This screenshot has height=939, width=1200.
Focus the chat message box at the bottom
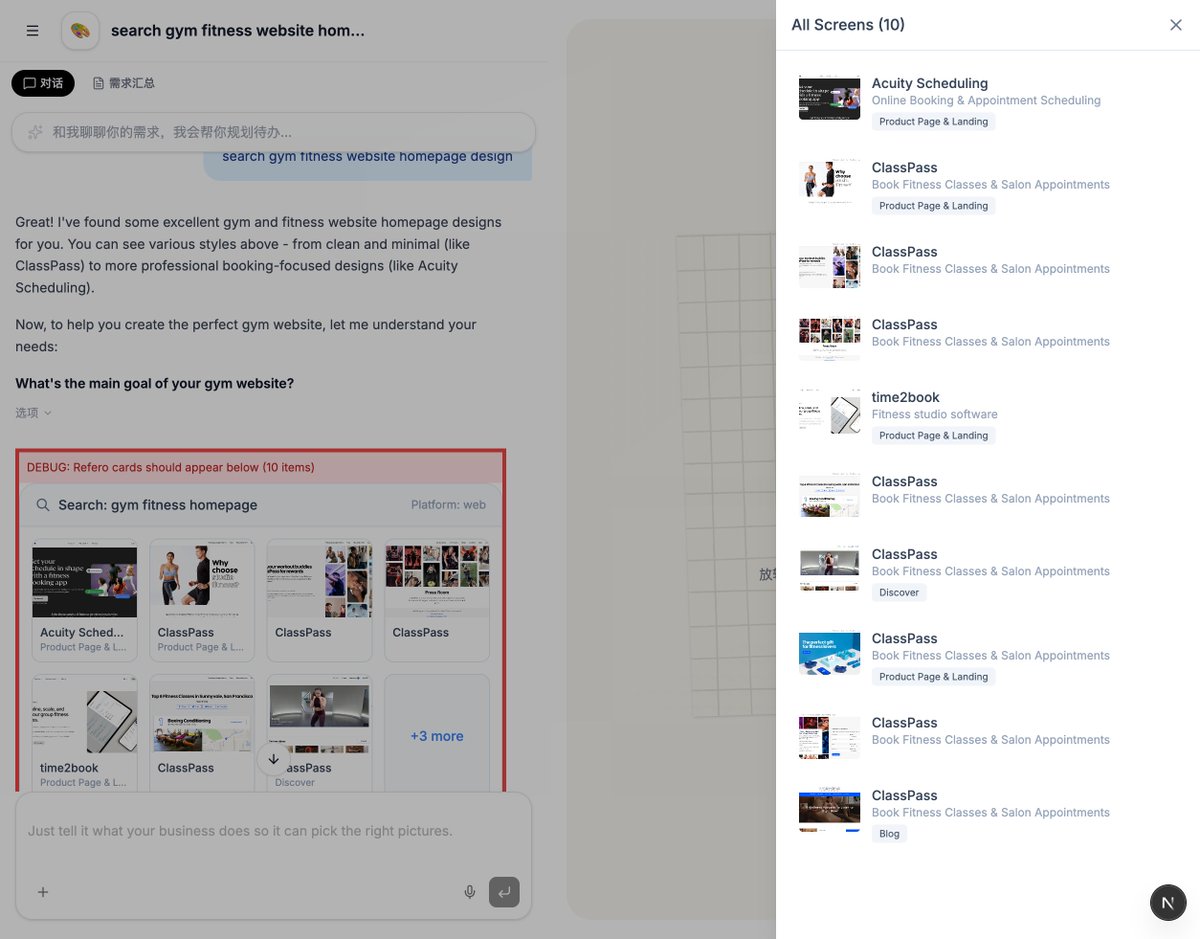pyautogui.click(x=274, y=831)
